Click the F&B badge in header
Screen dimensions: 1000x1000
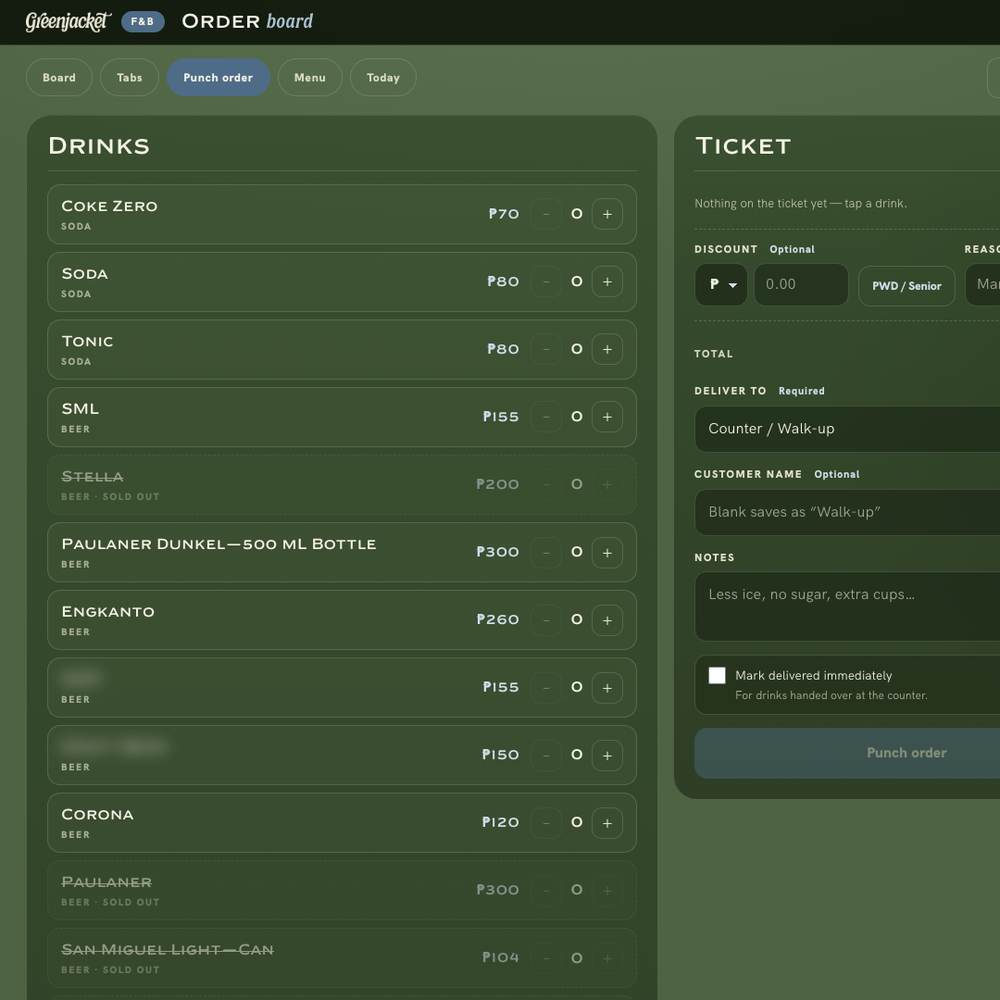(142, 22)
